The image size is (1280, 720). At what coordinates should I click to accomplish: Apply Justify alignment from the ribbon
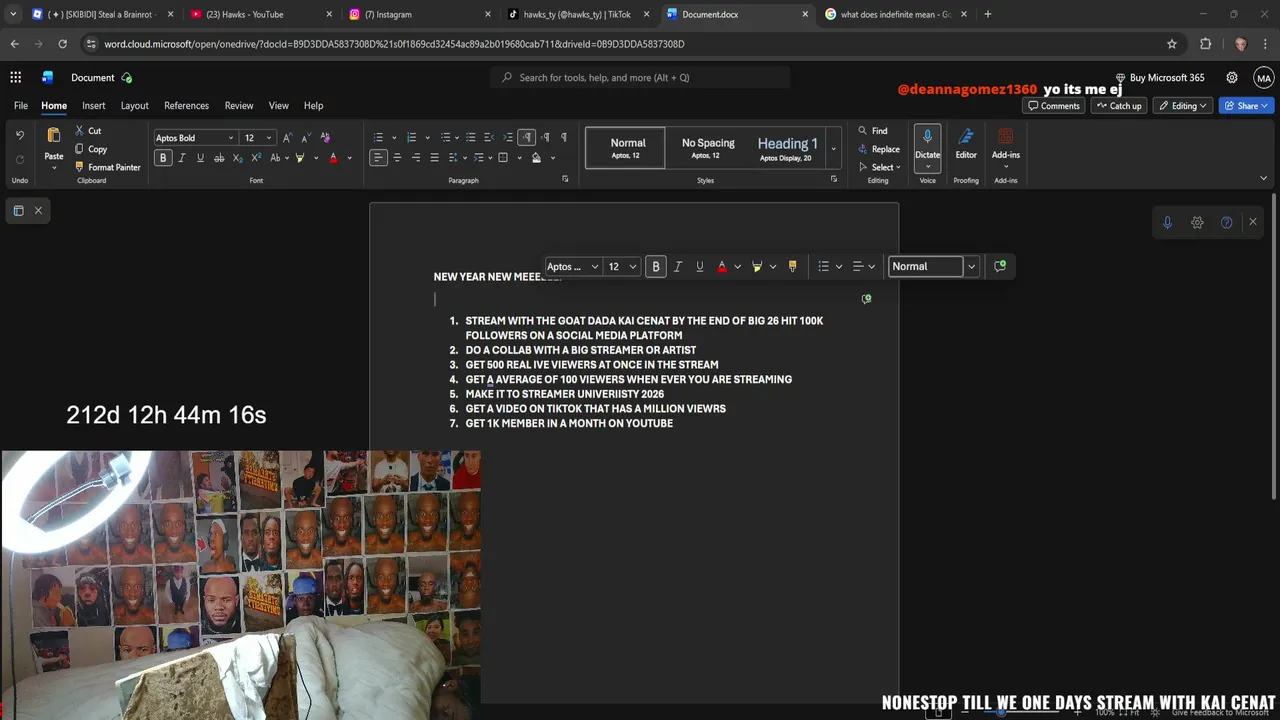point(434,158)
